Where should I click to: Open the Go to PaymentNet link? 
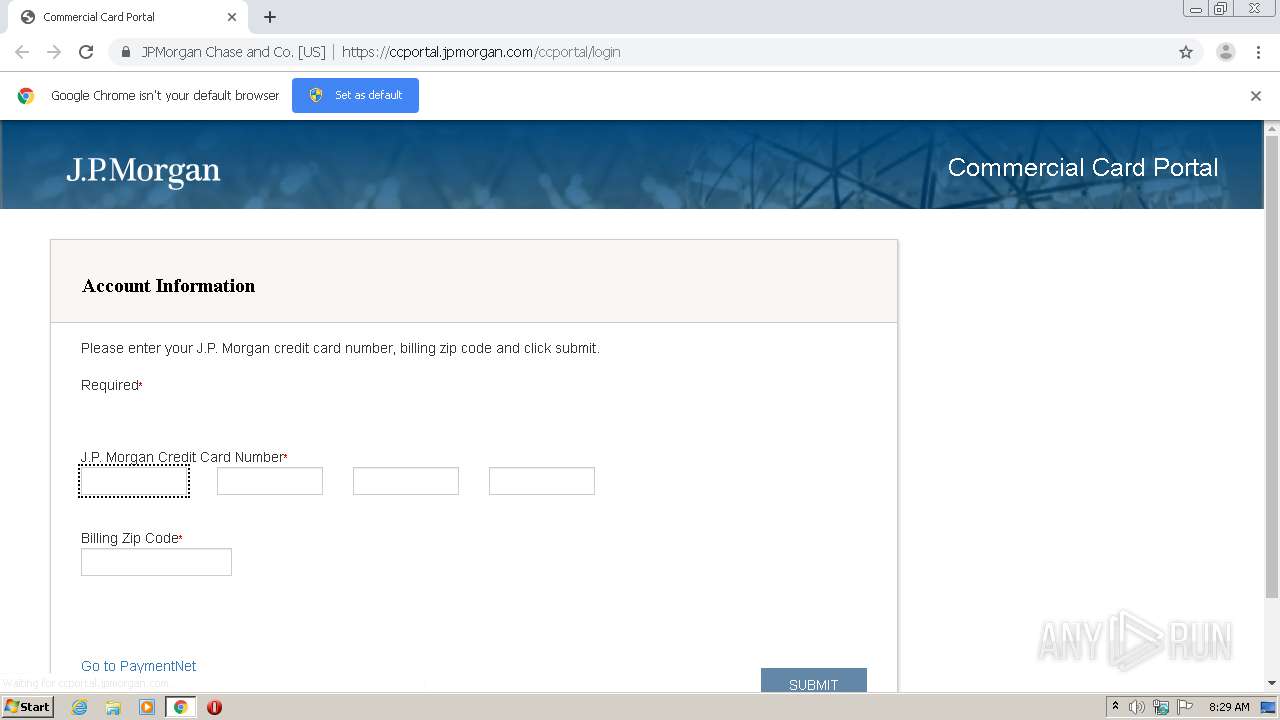tap(139, 666)
